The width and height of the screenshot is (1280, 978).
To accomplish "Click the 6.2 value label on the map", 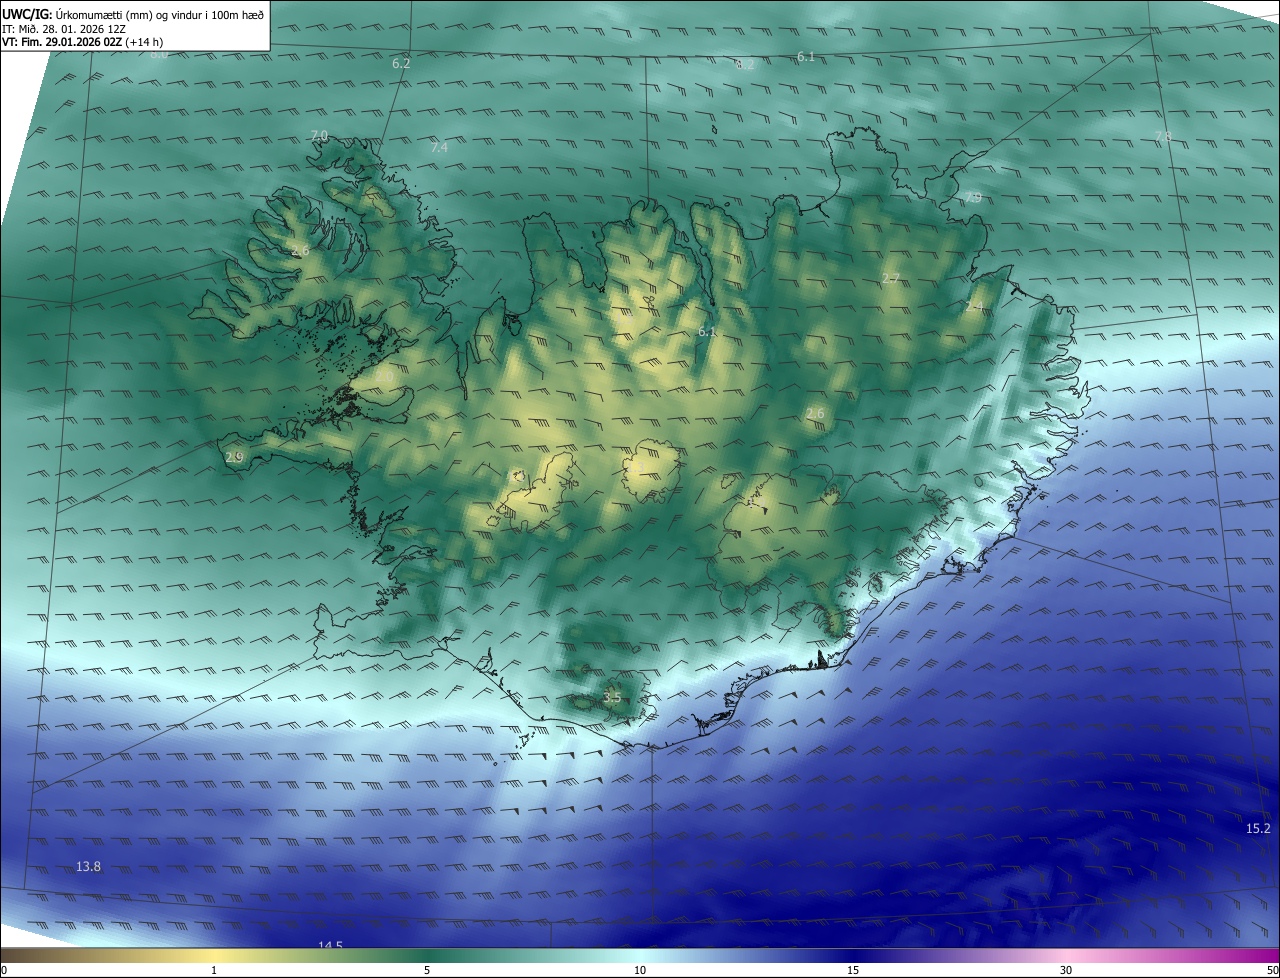I will pyautogui.click(x=401, y=63).
